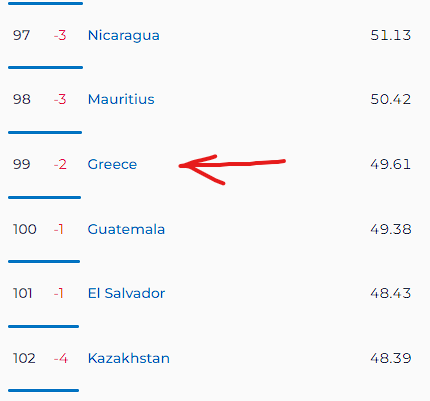The width and height of the screenshot is (430, 401).
Task: Click rank number 102 for Kazakhstan
Action: (24, 358)
